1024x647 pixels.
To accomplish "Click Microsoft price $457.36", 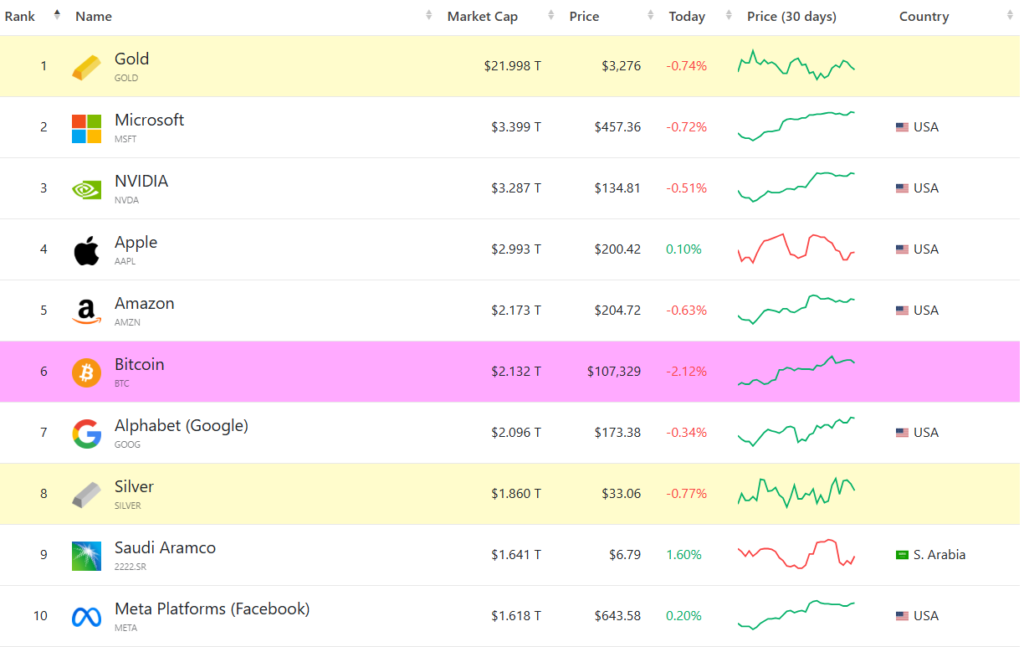I will click(617, 127).
